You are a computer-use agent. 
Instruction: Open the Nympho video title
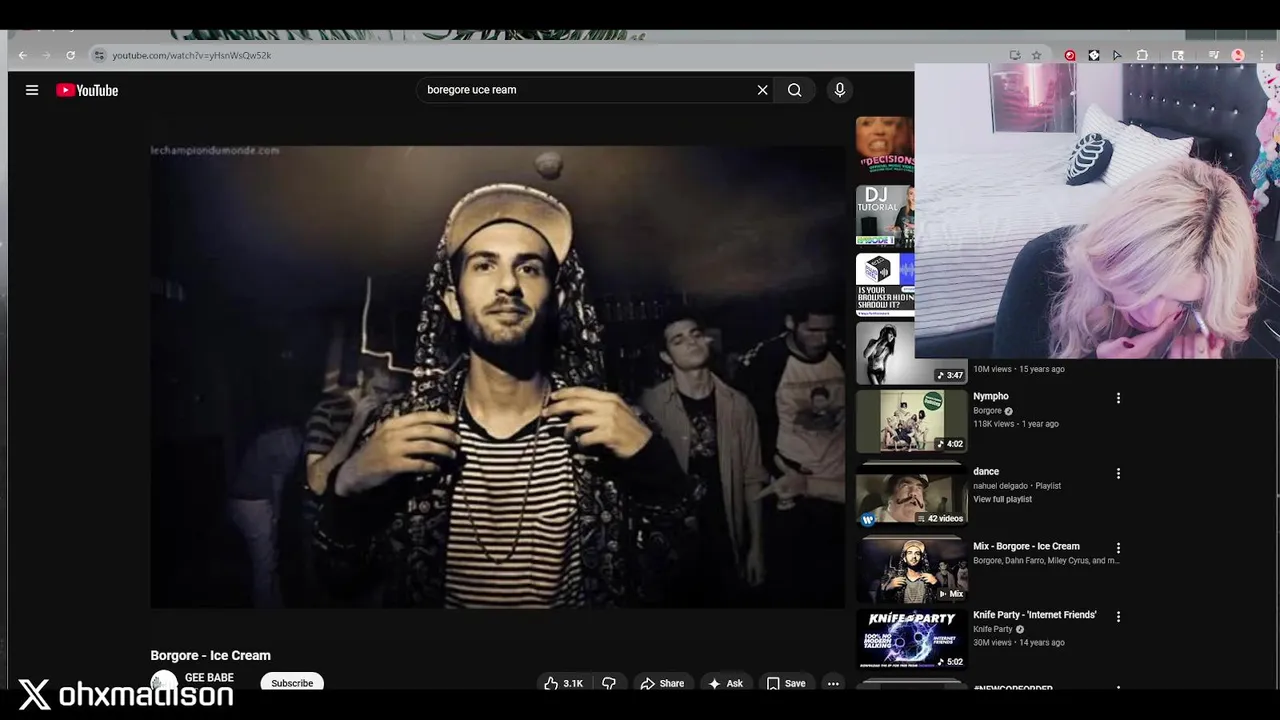click(x=991, y=396)
